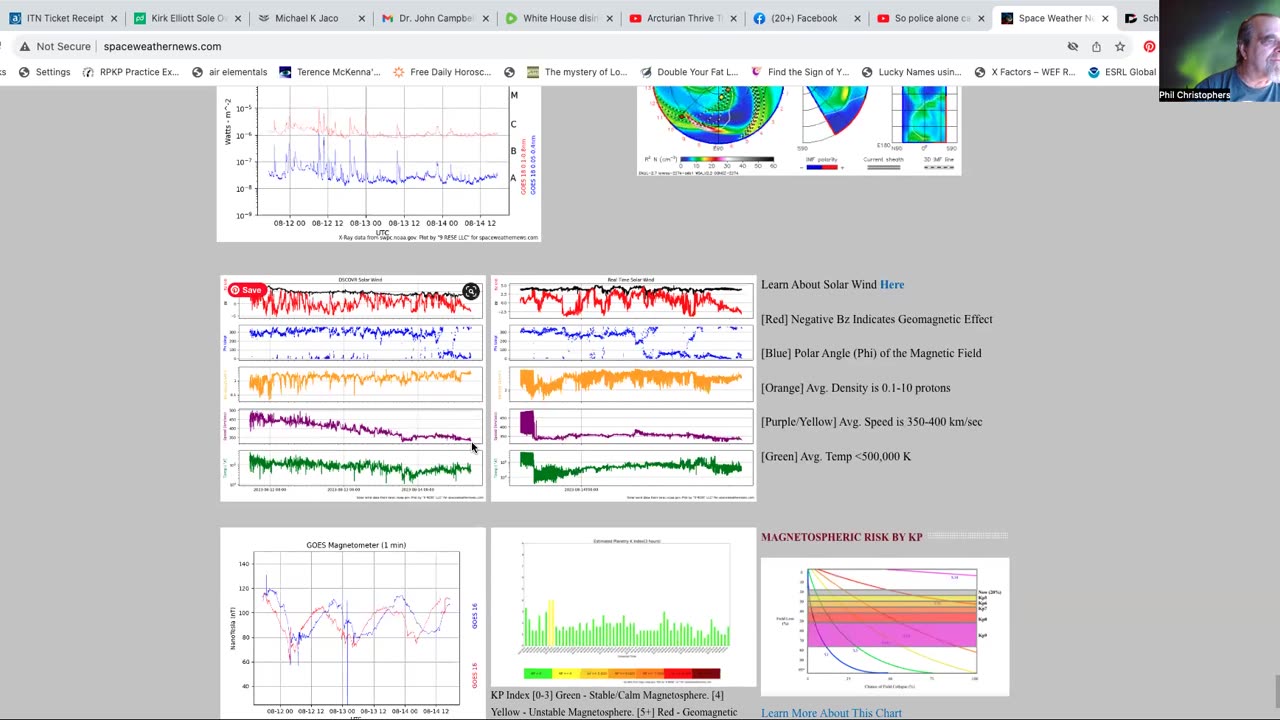Screen dimensions: 1280x720
Task: Click the MAGNETOSPHERIC RISK BY KP heading
Action: [x=842, y=537]
